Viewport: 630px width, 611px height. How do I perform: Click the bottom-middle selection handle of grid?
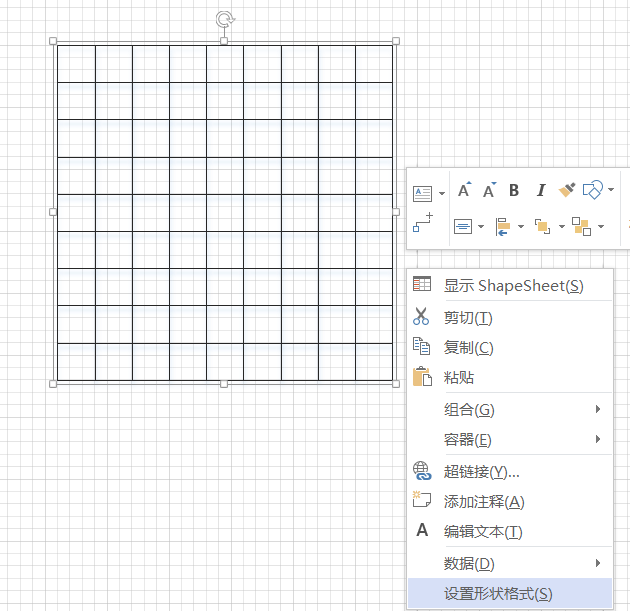(x=224, y=384)
